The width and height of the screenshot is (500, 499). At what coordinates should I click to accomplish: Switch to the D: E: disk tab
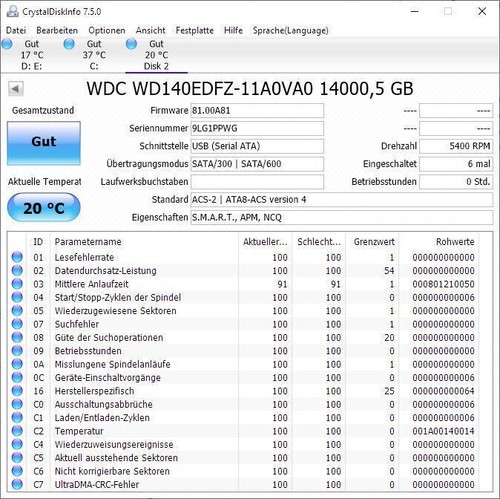(x=32, y=55)
